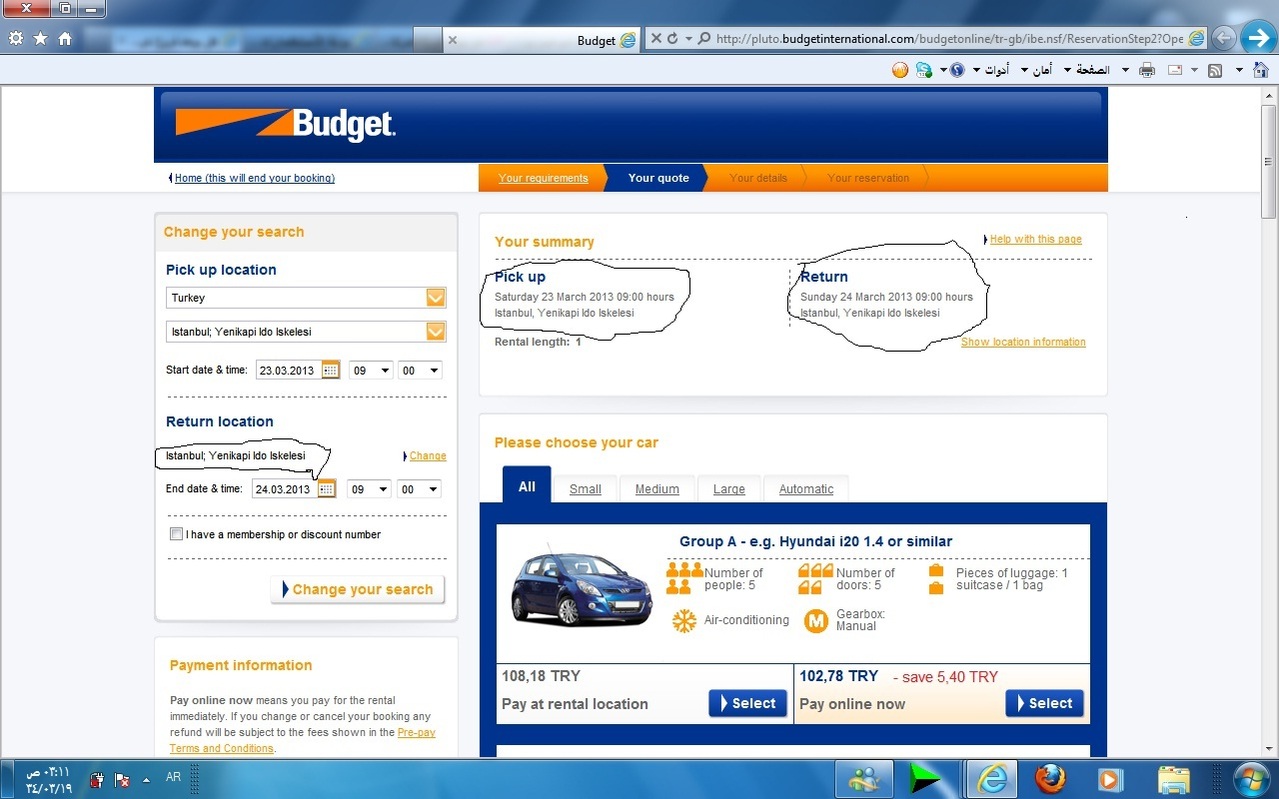Screen dimensions: 1279x799
Task: Click the Budget logo
Action: [286, 124]
